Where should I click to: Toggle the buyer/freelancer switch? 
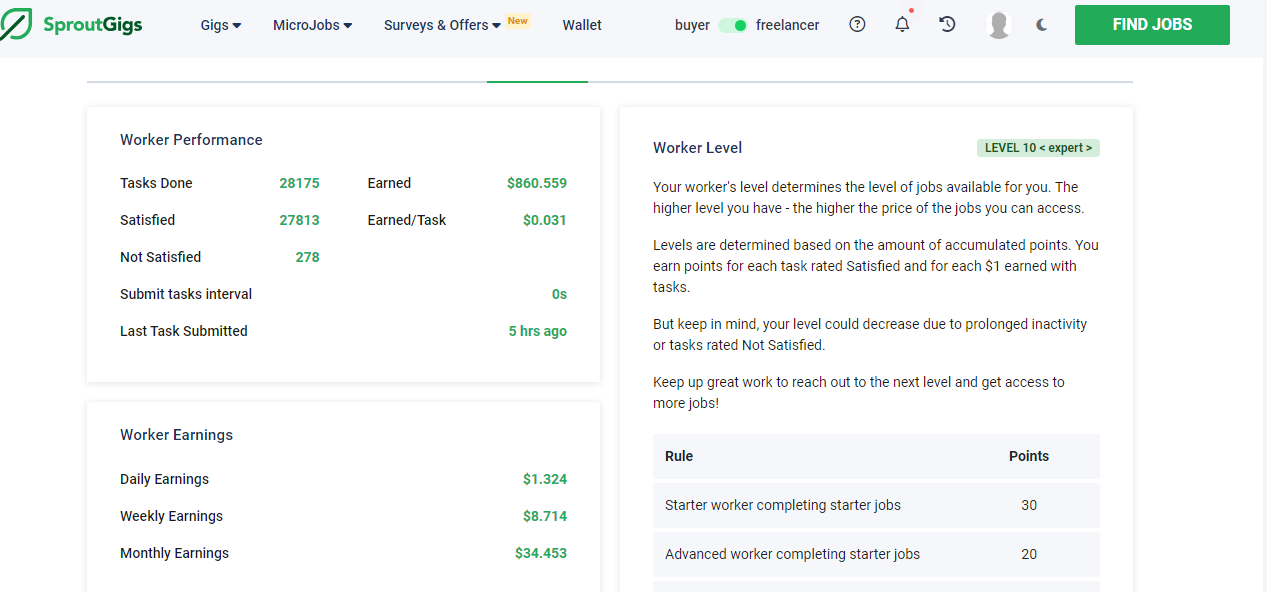tap(733, 26)
